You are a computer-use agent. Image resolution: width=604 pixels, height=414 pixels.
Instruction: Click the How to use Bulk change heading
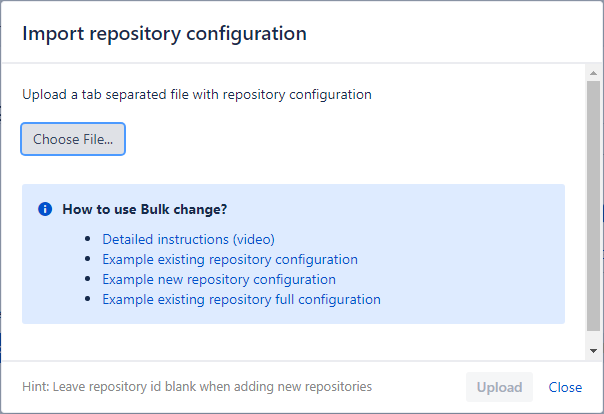pyautogui.click(x=144, y=209)
